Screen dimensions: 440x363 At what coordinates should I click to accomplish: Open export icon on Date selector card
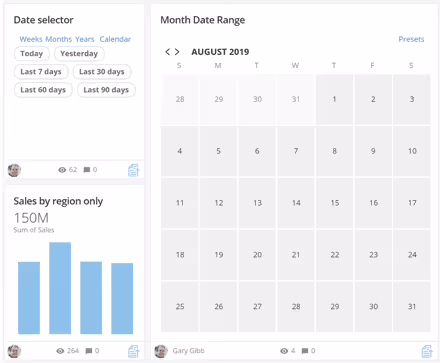pos(134,170)
